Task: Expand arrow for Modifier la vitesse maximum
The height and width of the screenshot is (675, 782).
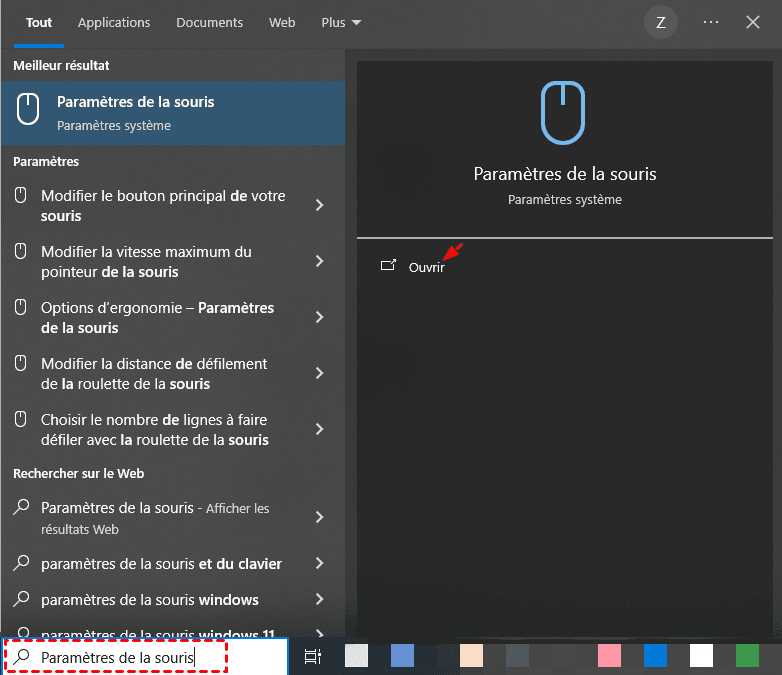Action: tap(320, 261)
